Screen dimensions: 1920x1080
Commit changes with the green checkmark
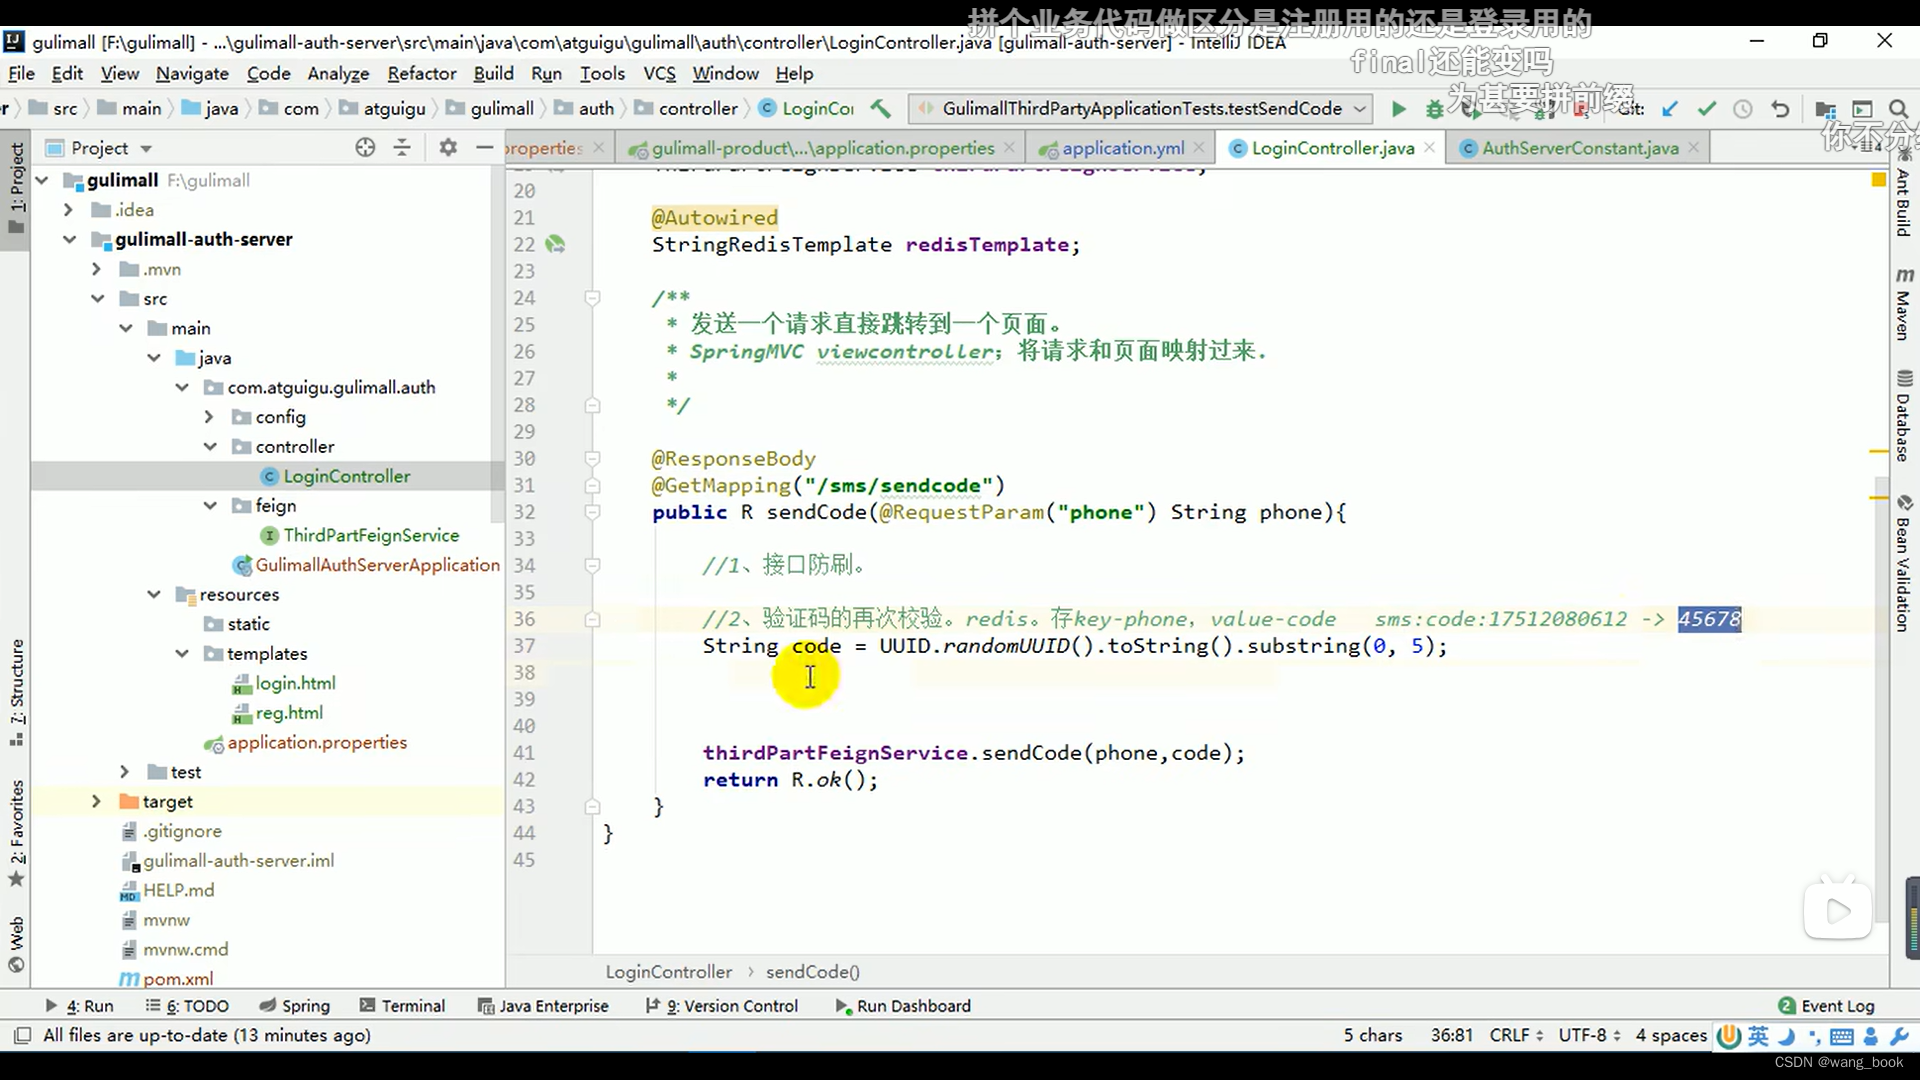(x=1707, y=109)
